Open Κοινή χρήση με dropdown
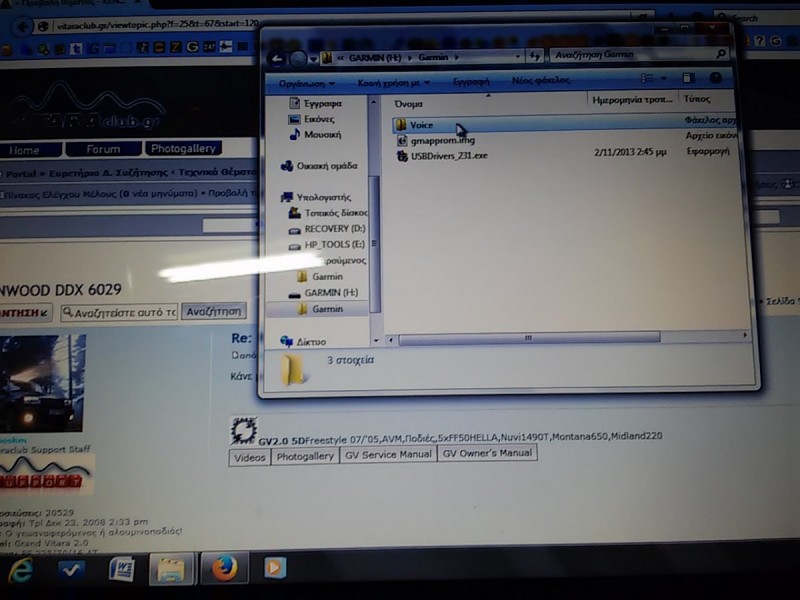Viewport: 800px width, 600px height. [393, 82]
